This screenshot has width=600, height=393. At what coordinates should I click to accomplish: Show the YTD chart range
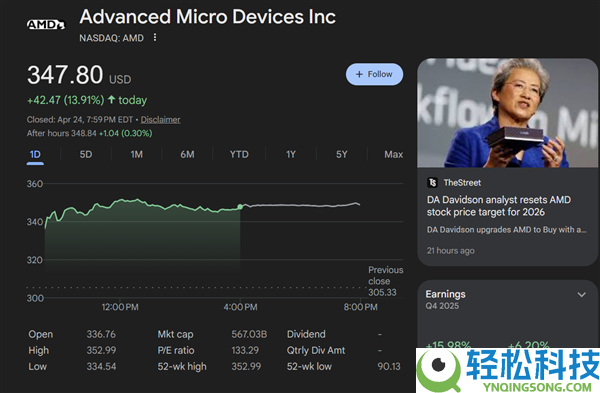239,155
